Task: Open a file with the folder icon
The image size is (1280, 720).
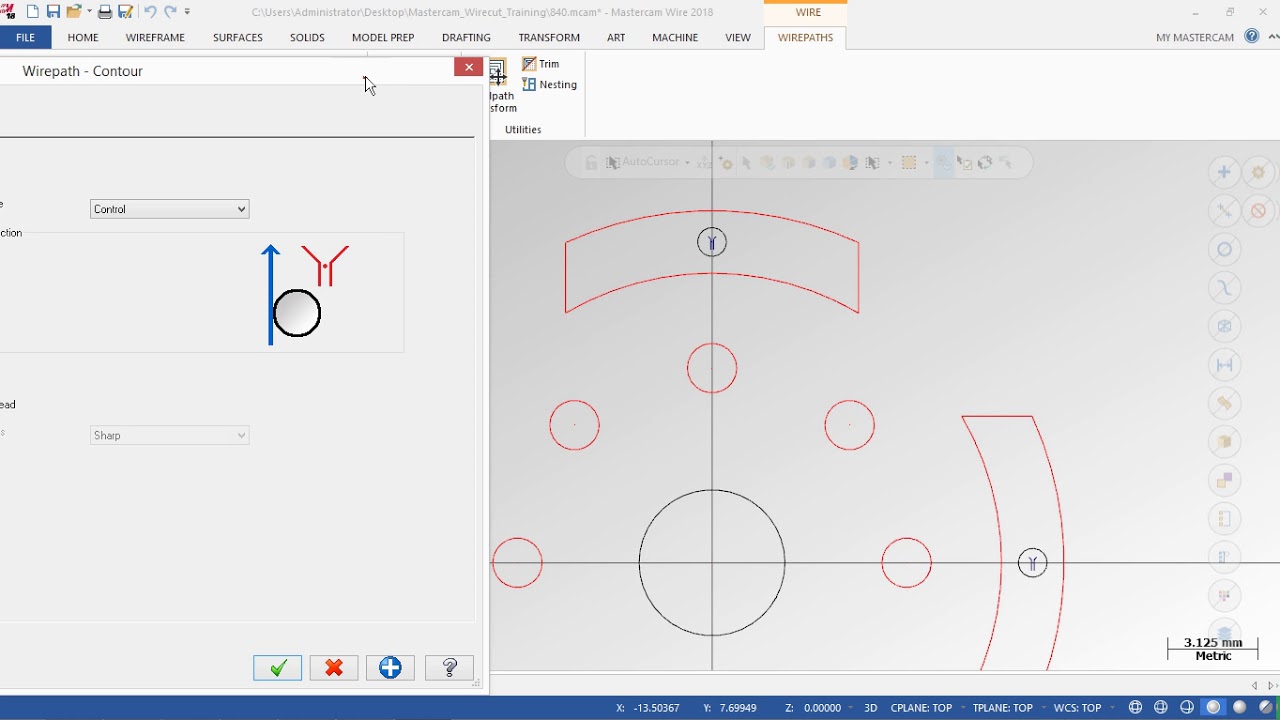Action: (x=73, y=12)
